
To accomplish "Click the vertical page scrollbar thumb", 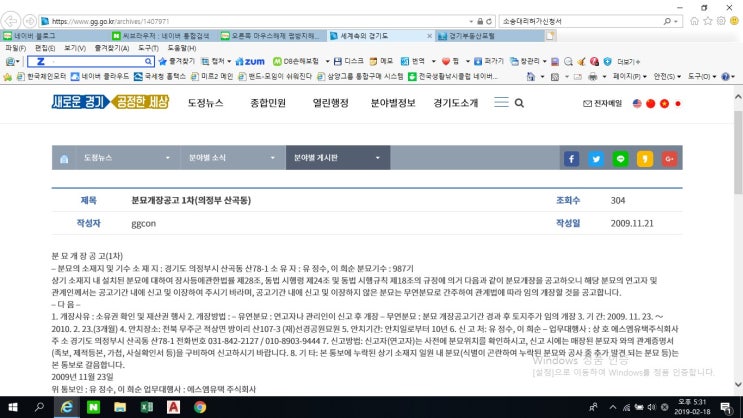I will click(738, 152).
